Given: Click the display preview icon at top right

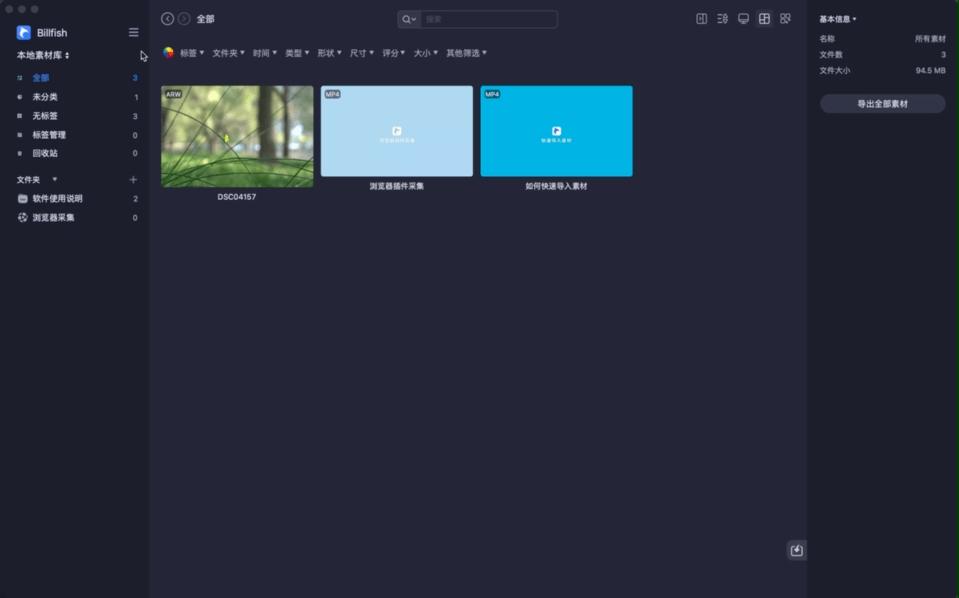Looking at the screenshot, I should tap(743, 18).
